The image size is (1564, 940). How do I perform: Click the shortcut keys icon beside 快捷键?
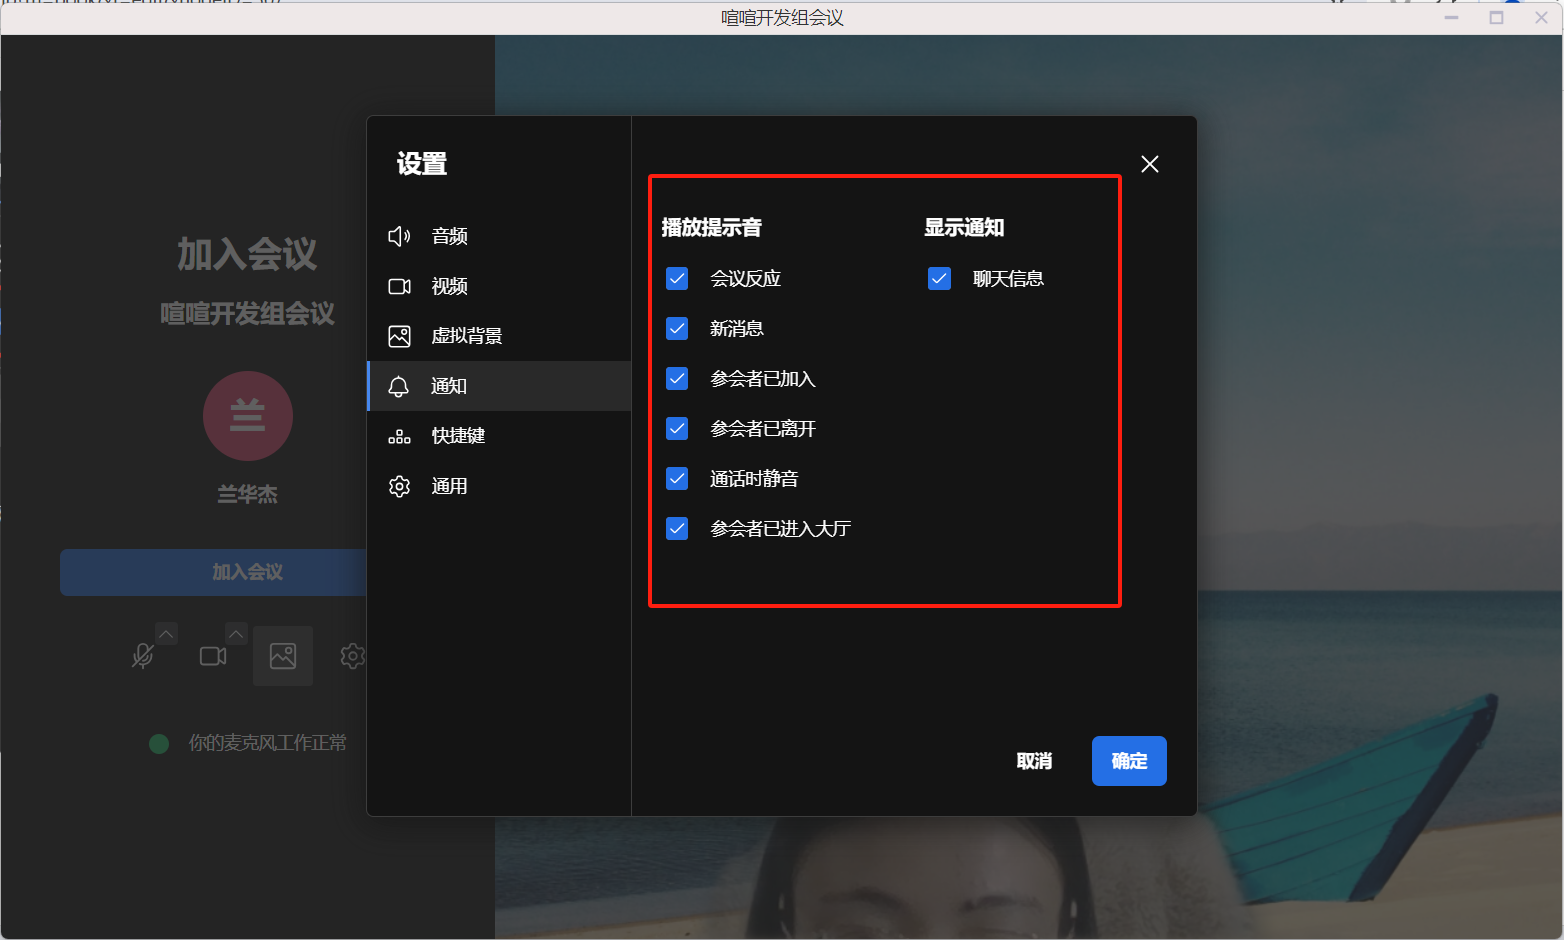point(399,436)
